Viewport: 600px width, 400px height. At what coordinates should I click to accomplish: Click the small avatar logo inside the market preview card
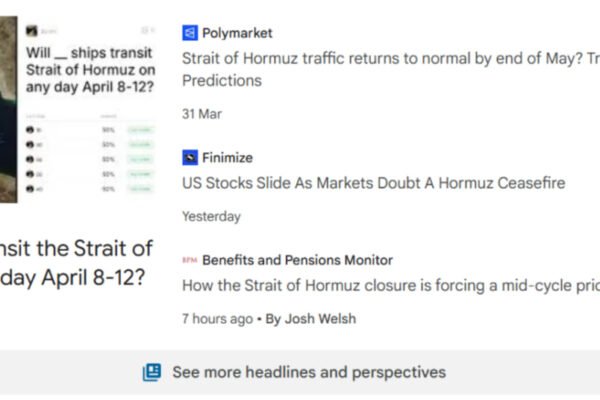[x=31, y=30]
